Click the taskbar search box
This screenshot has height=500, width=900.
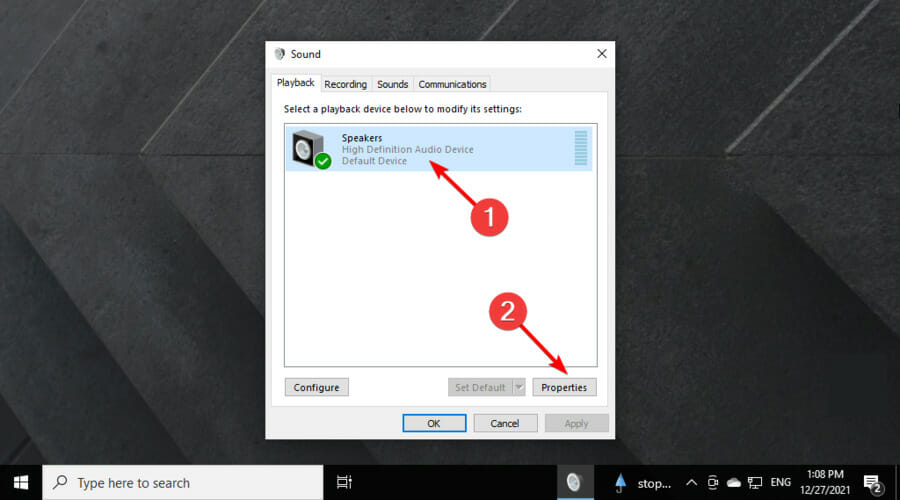pos(183,483)
